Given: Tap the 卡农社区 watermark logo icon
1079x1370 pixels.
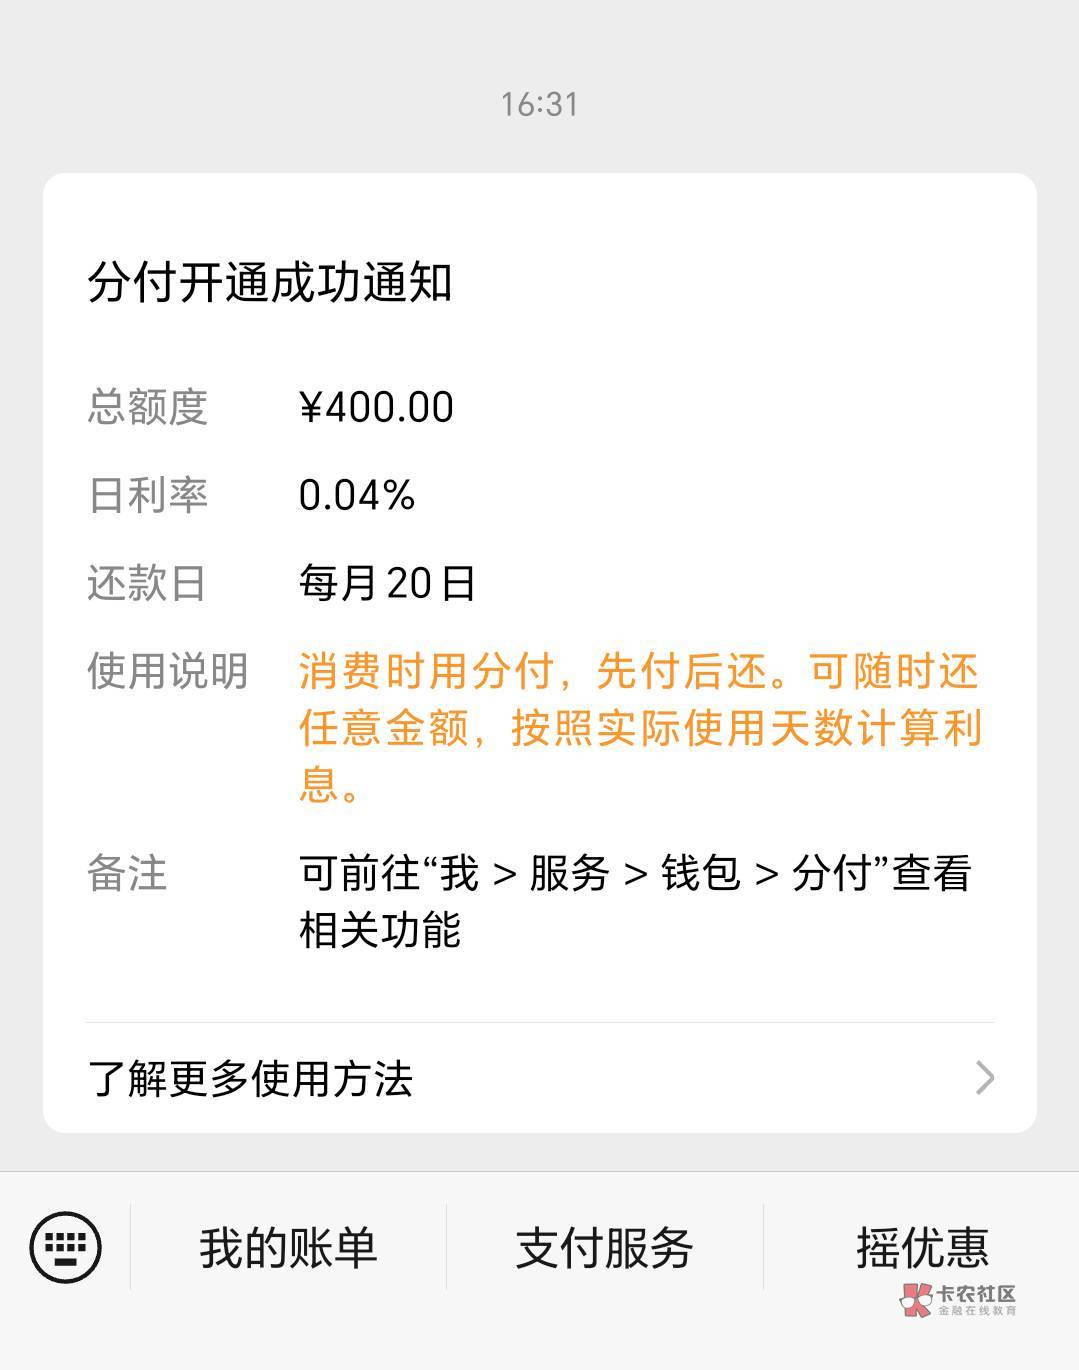Looking at the screenshot, I should (x=915, y=1299).
